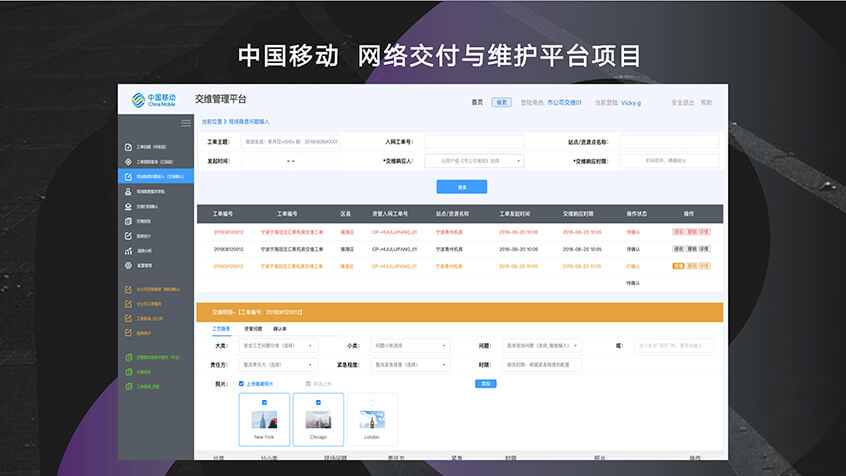
Task: Click the 安全退出 link
Action: tap(682, 102)
